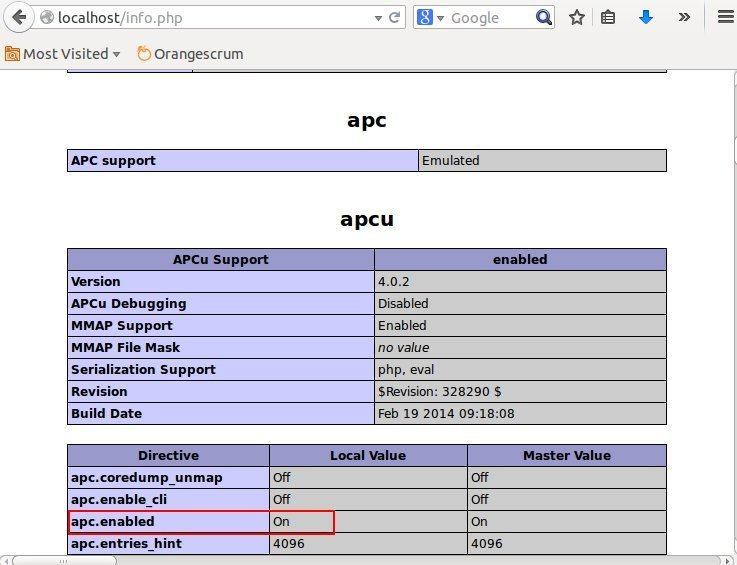Show more toolbar tools chevron
Image resolution: width=737 pixels, height=565 pixels.
pos(684,18)
